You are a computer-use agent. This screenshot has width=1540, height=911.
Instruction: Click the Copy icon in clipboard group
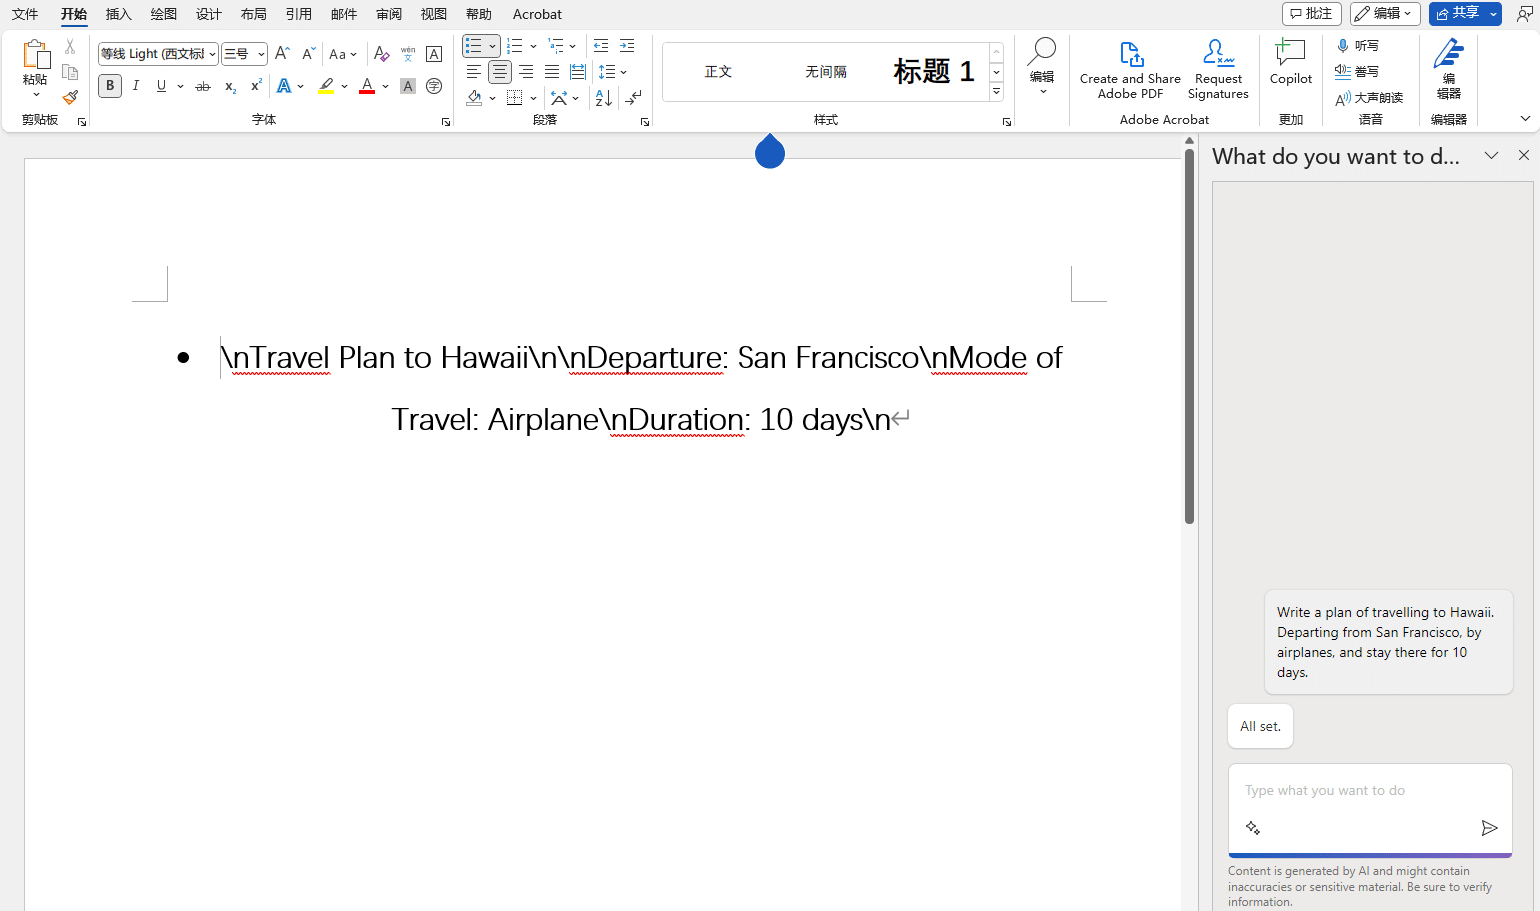70,72
